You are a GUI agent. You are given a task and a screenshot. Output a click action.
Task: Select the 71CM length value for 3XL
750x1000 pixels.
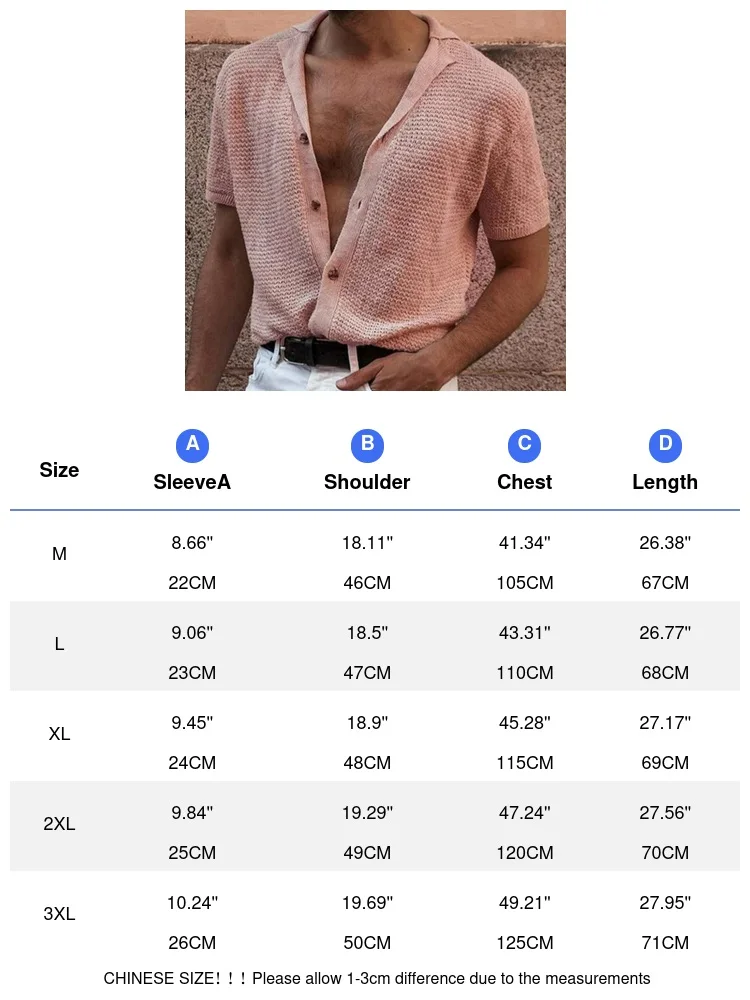tap(665, 943)
